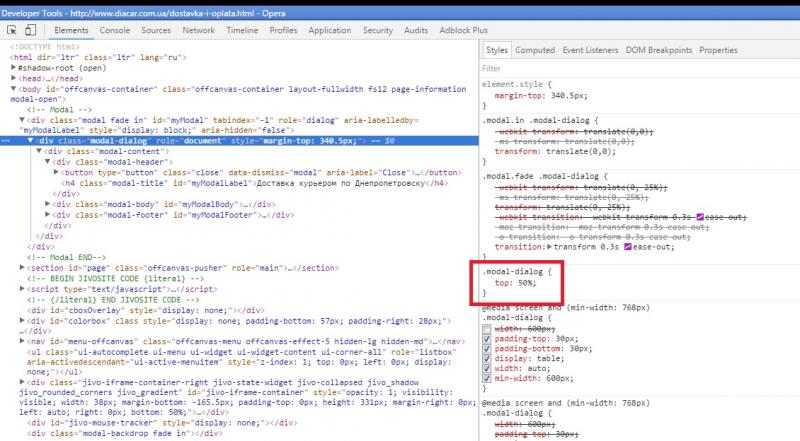800x441 pixels.
Task: Open the Sources tab
Action: coord(156,30)
